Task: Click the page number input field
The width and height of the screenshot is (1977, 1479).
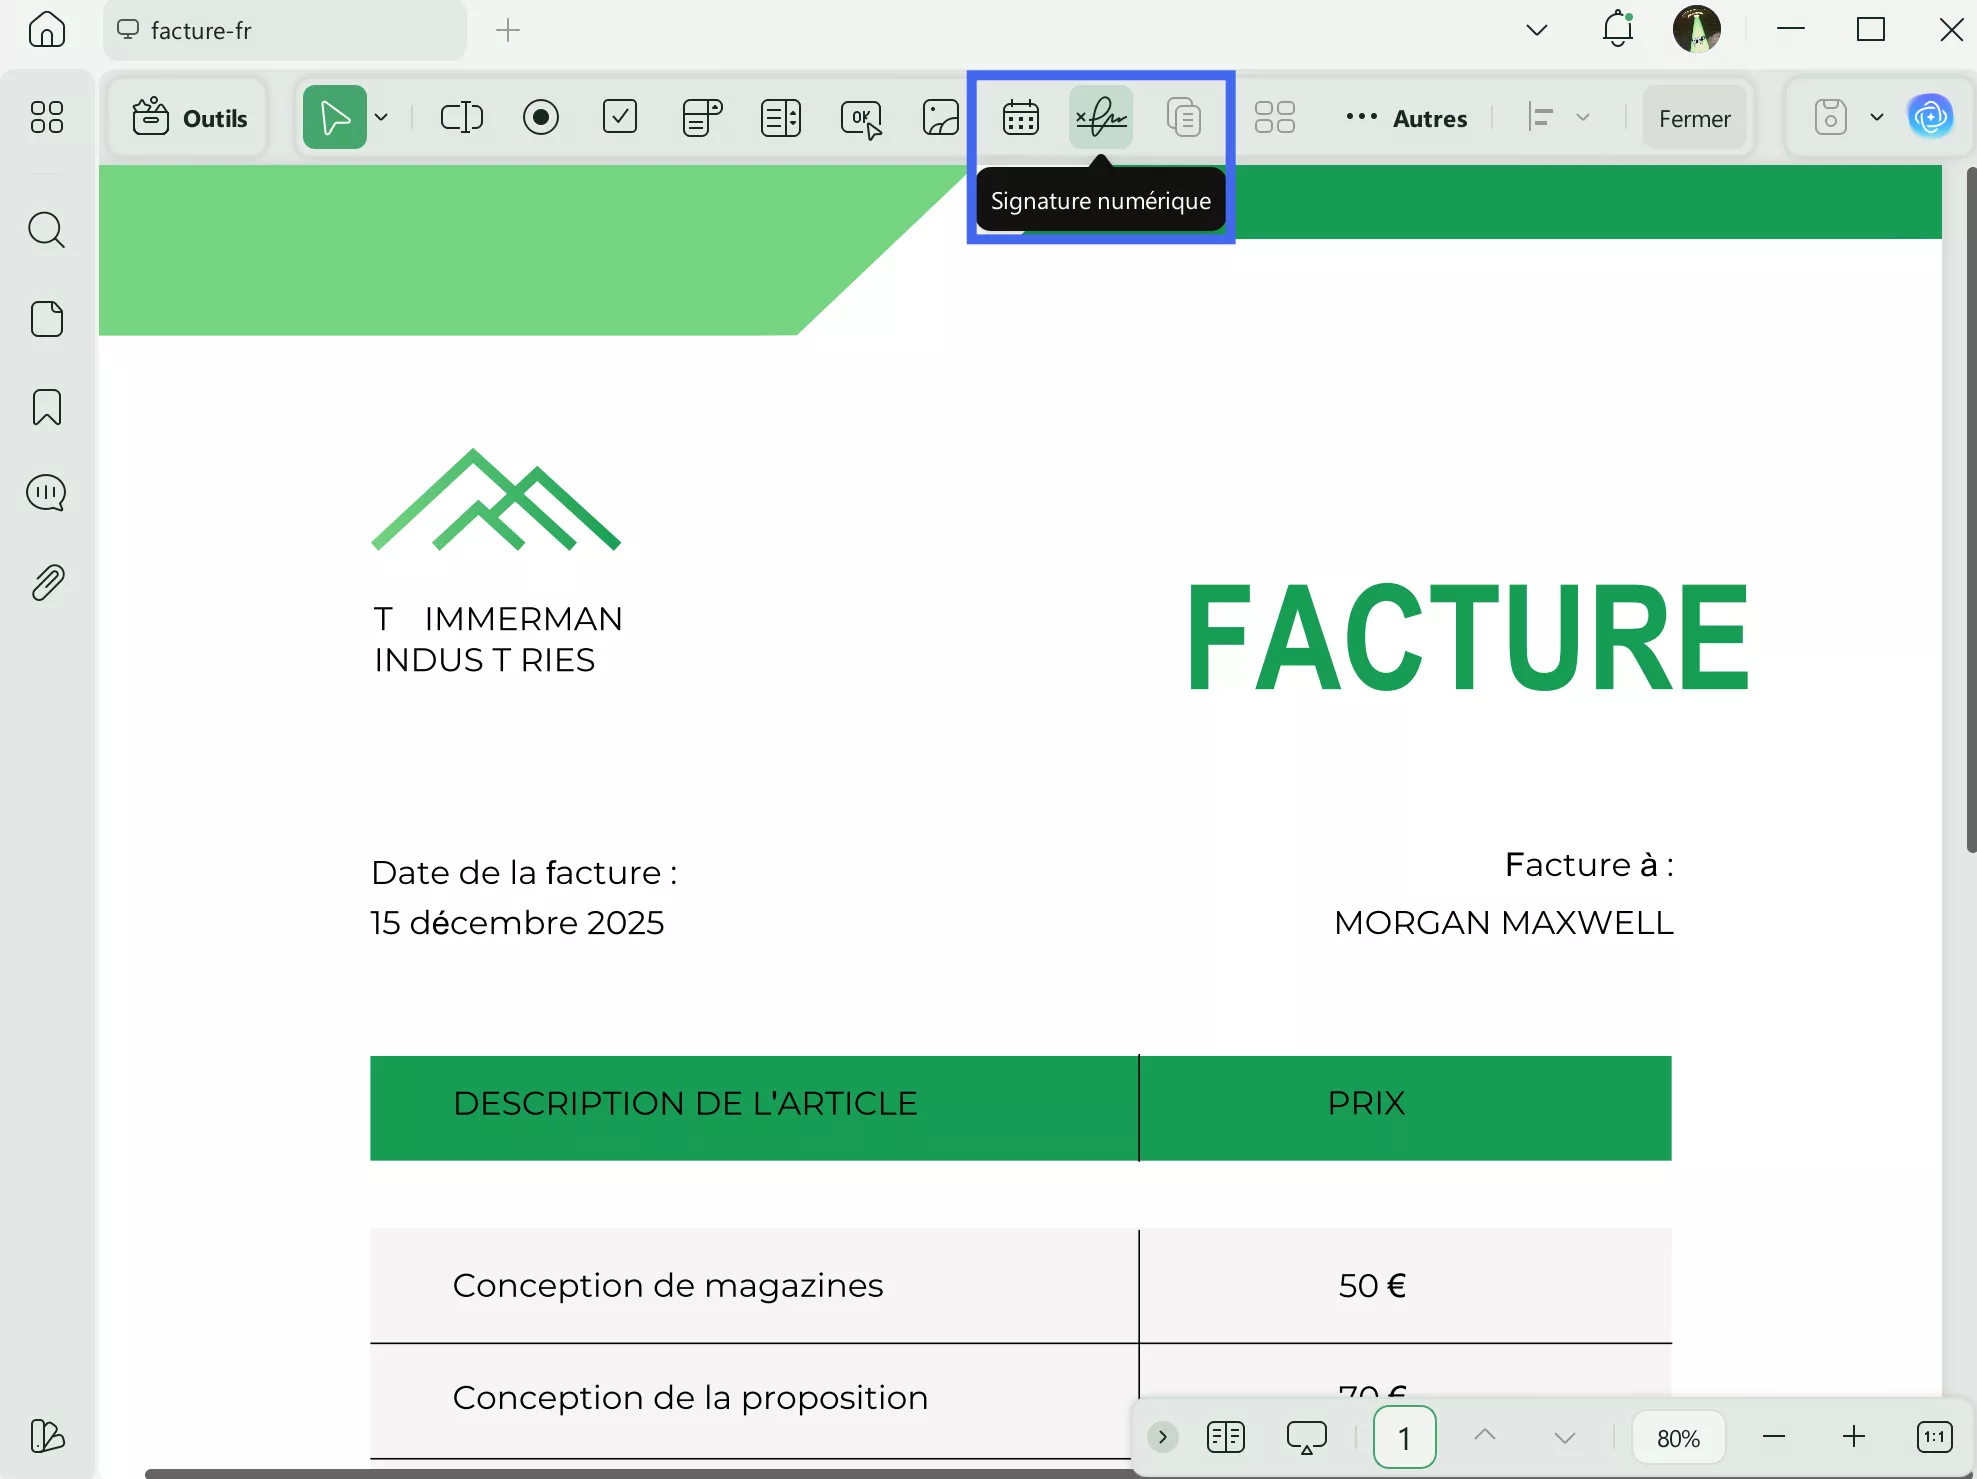Action: pos(1404,1437)
